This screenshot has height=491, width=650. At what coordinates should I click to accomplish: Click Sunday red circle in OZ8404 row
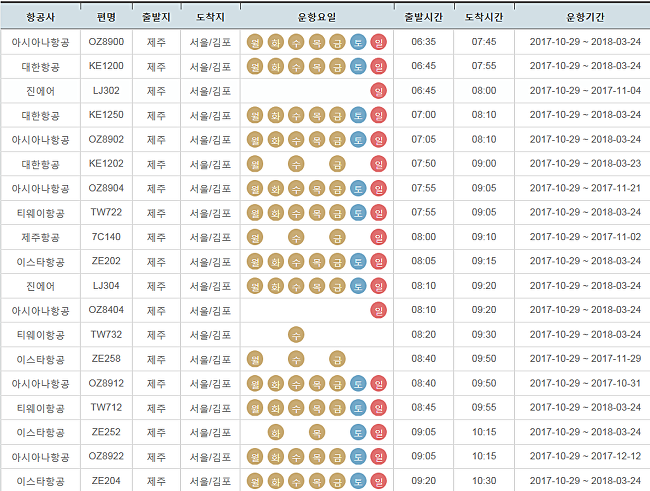[378, 310]
